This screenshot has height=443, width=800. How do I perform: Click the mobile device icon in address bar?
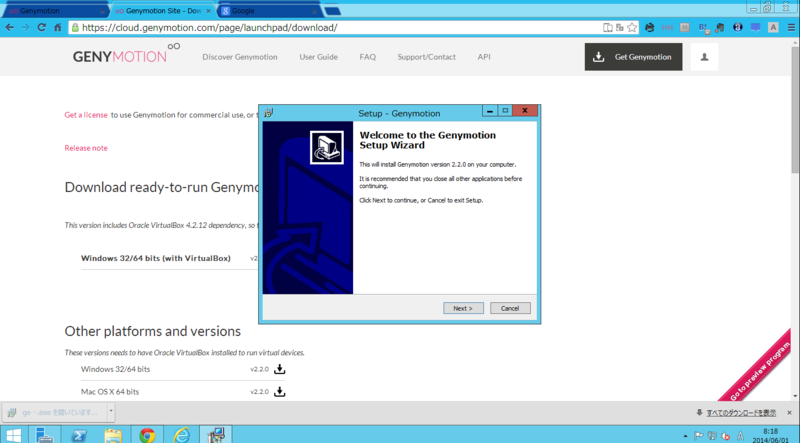pyautogui.click(x=608, y=28)
